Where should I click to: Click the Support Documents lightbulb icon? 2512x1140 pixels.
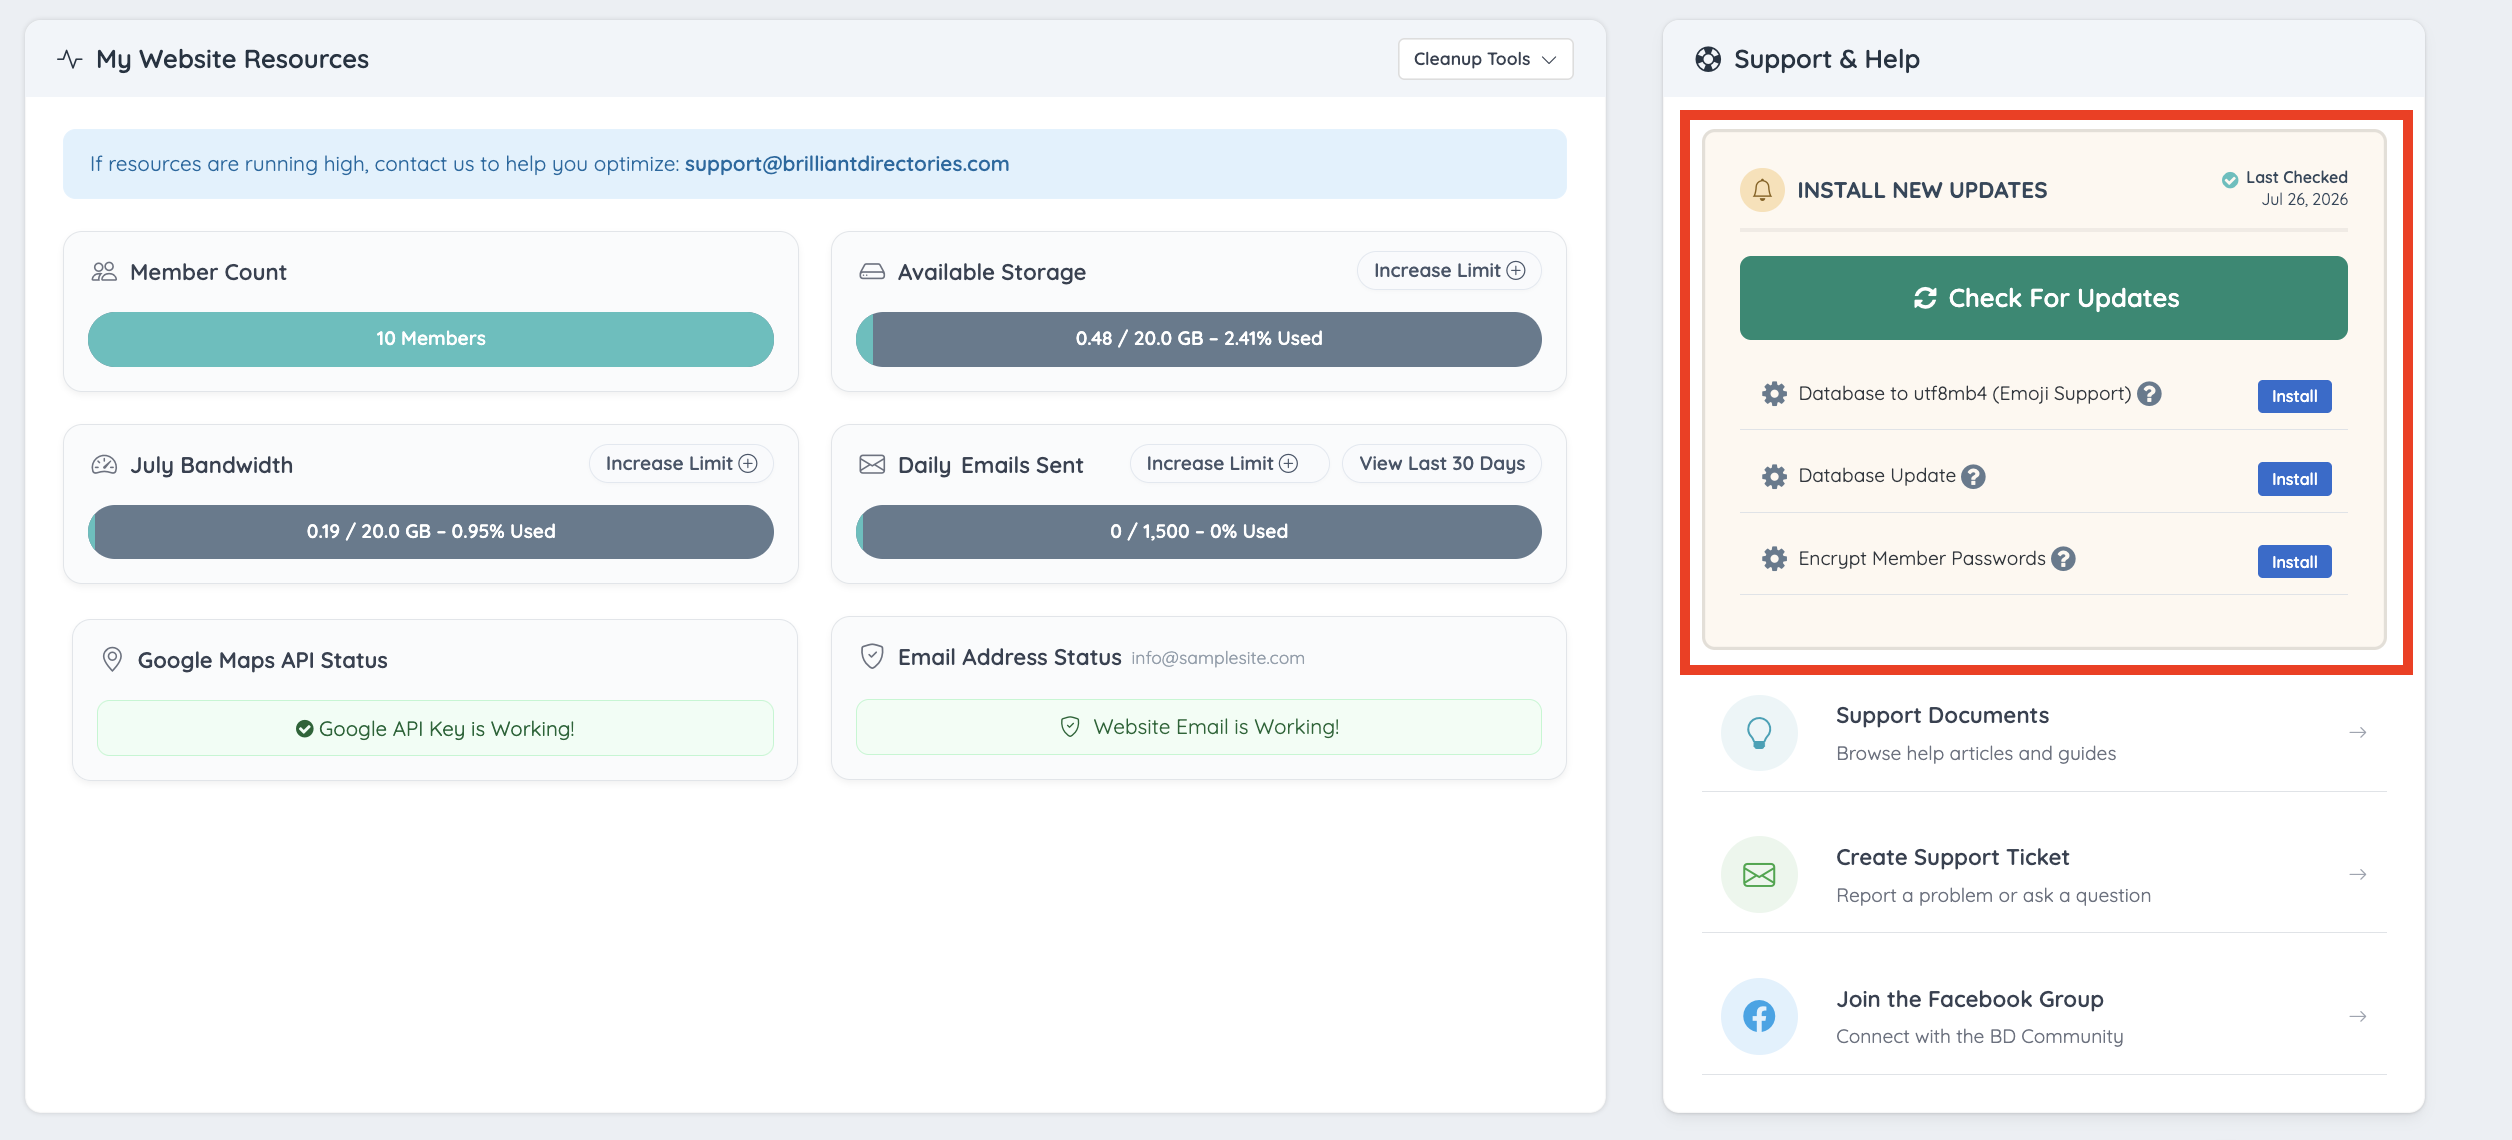click(1759, 733)
